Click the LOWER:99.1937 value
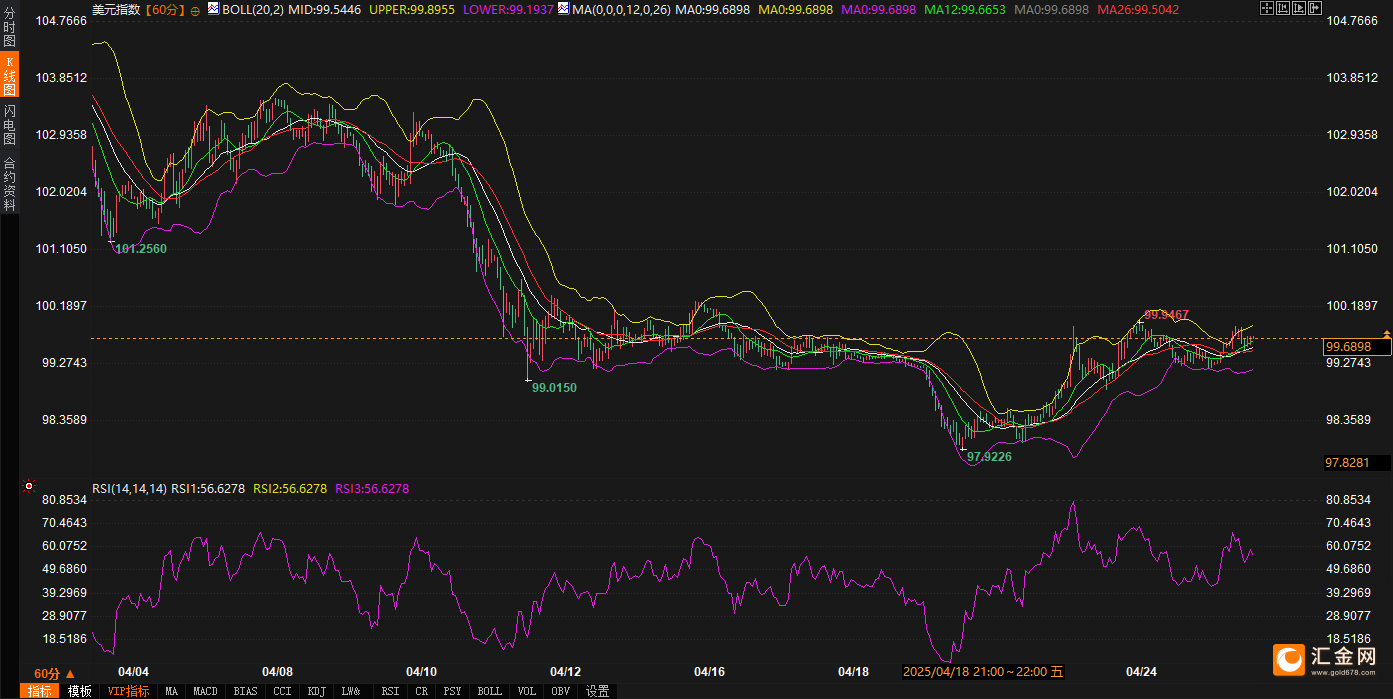Image resolution: width=1393 pixels, height=699 pixels. click(x=507, y=10)
